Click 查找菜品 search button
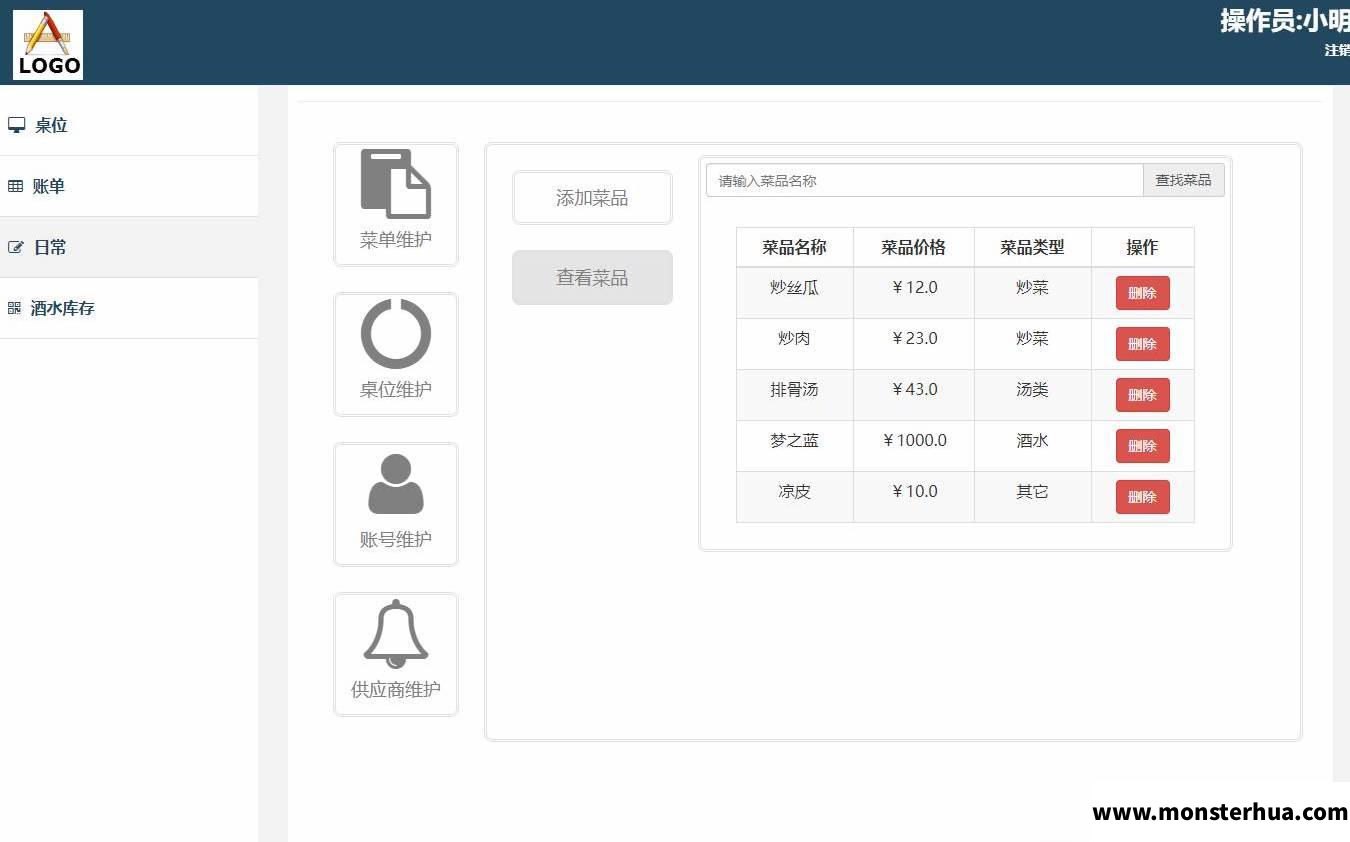Image resolution: width=1350 pixels, height=842 pixels. tap(1183, 180)
